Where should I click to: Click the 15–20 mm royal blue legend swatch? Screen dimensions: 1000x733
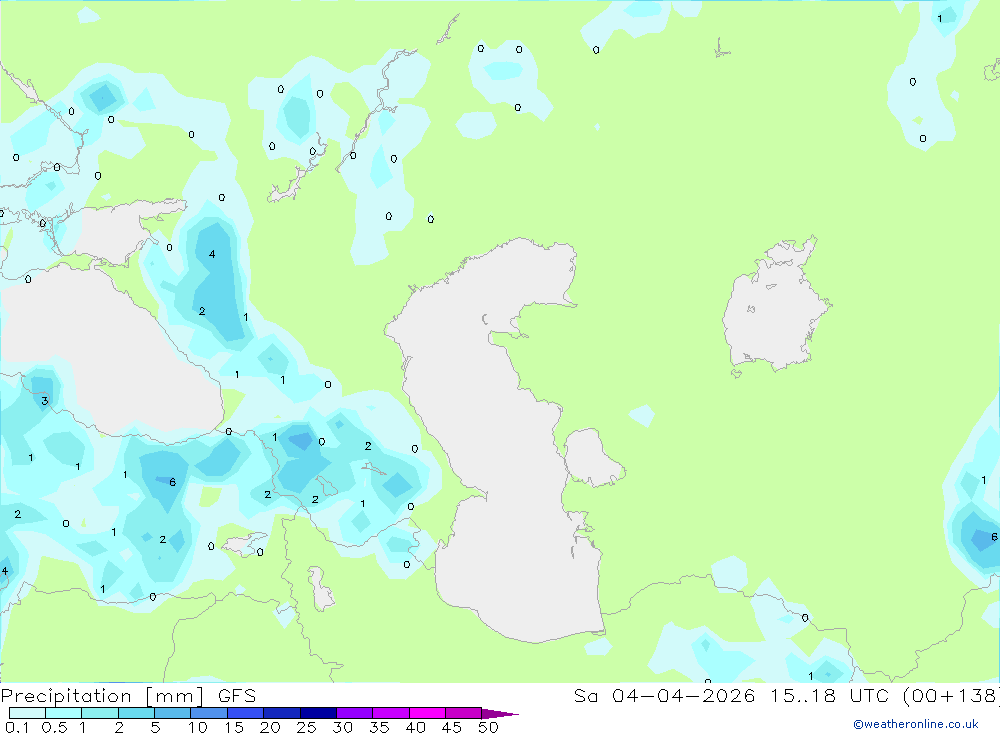click(x=246, y=713)
